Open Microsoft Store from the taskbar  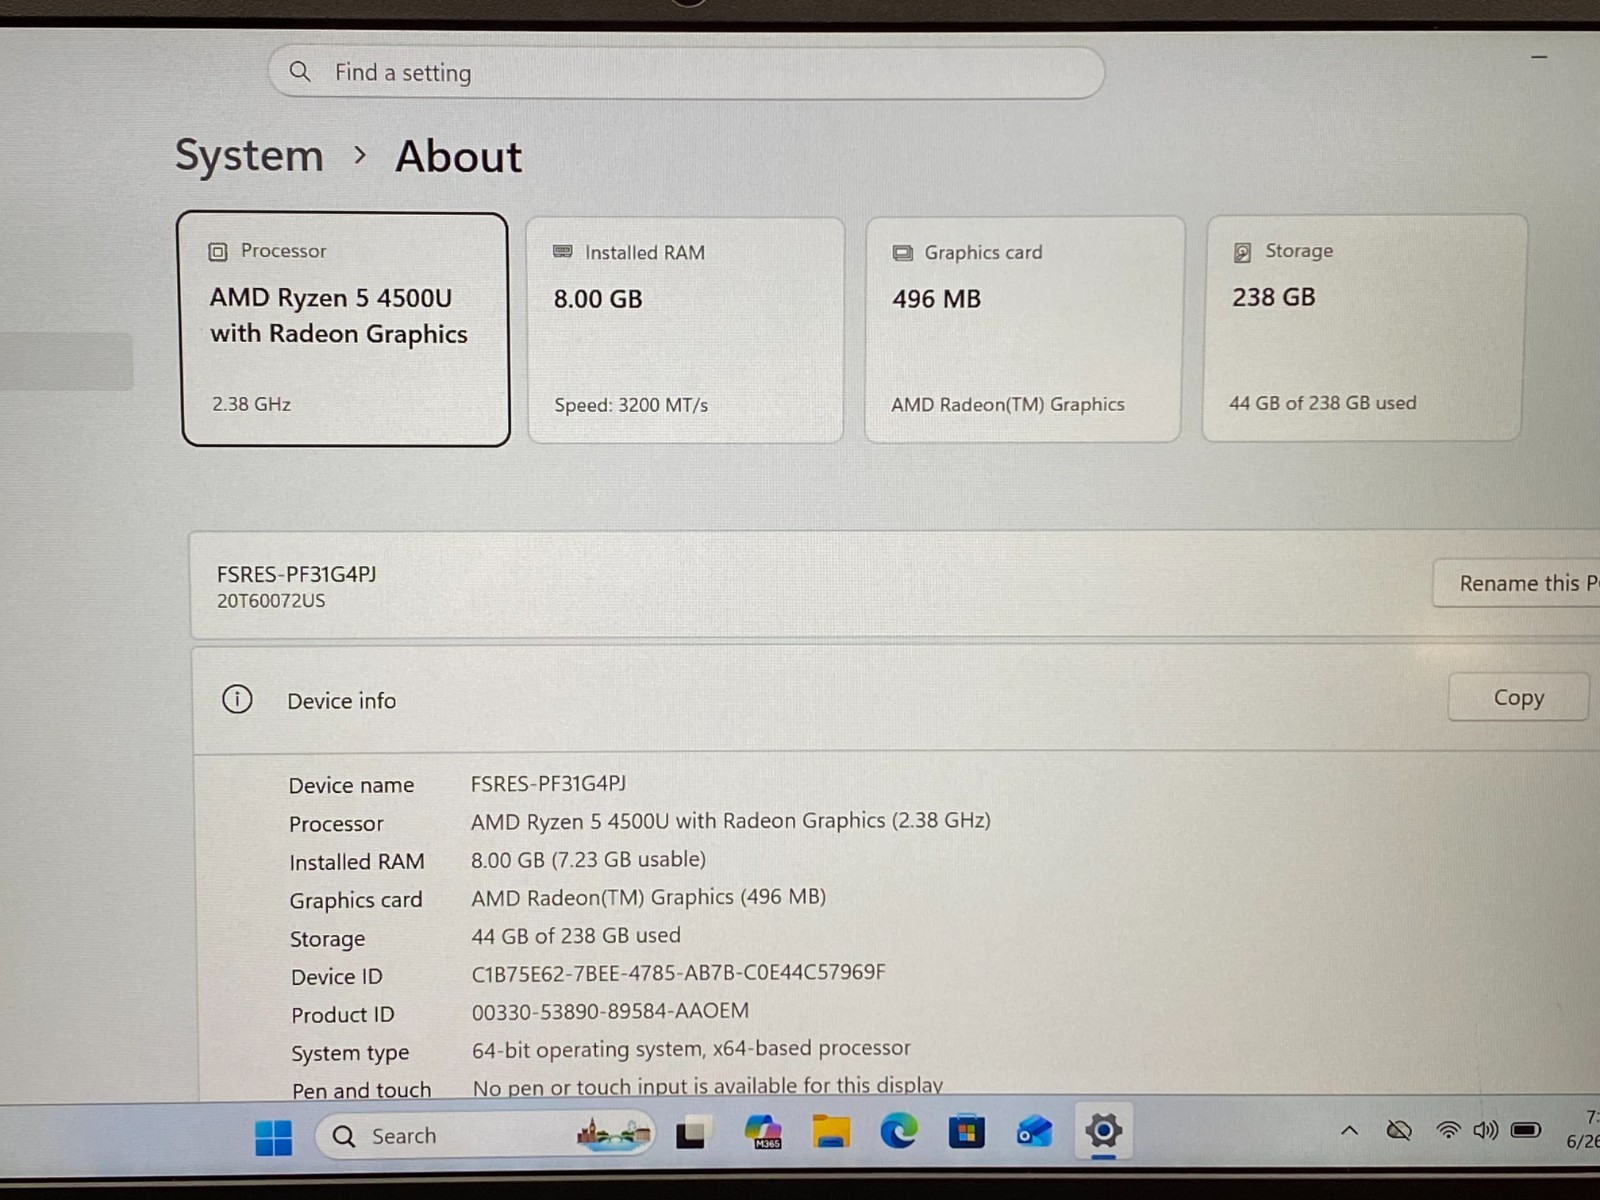point(966,1132)
